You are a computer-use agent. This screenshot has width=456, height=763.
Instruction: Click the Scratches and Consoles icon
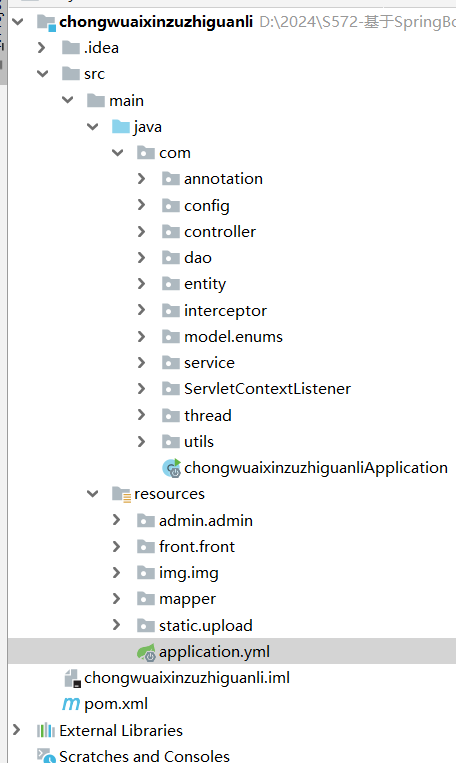tap(46, 755)
